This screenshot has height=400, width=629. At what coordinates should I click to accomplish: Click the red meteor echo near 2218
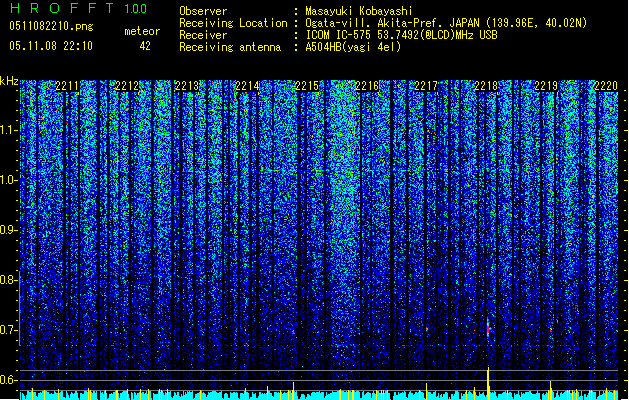click(x=488, y=329)
